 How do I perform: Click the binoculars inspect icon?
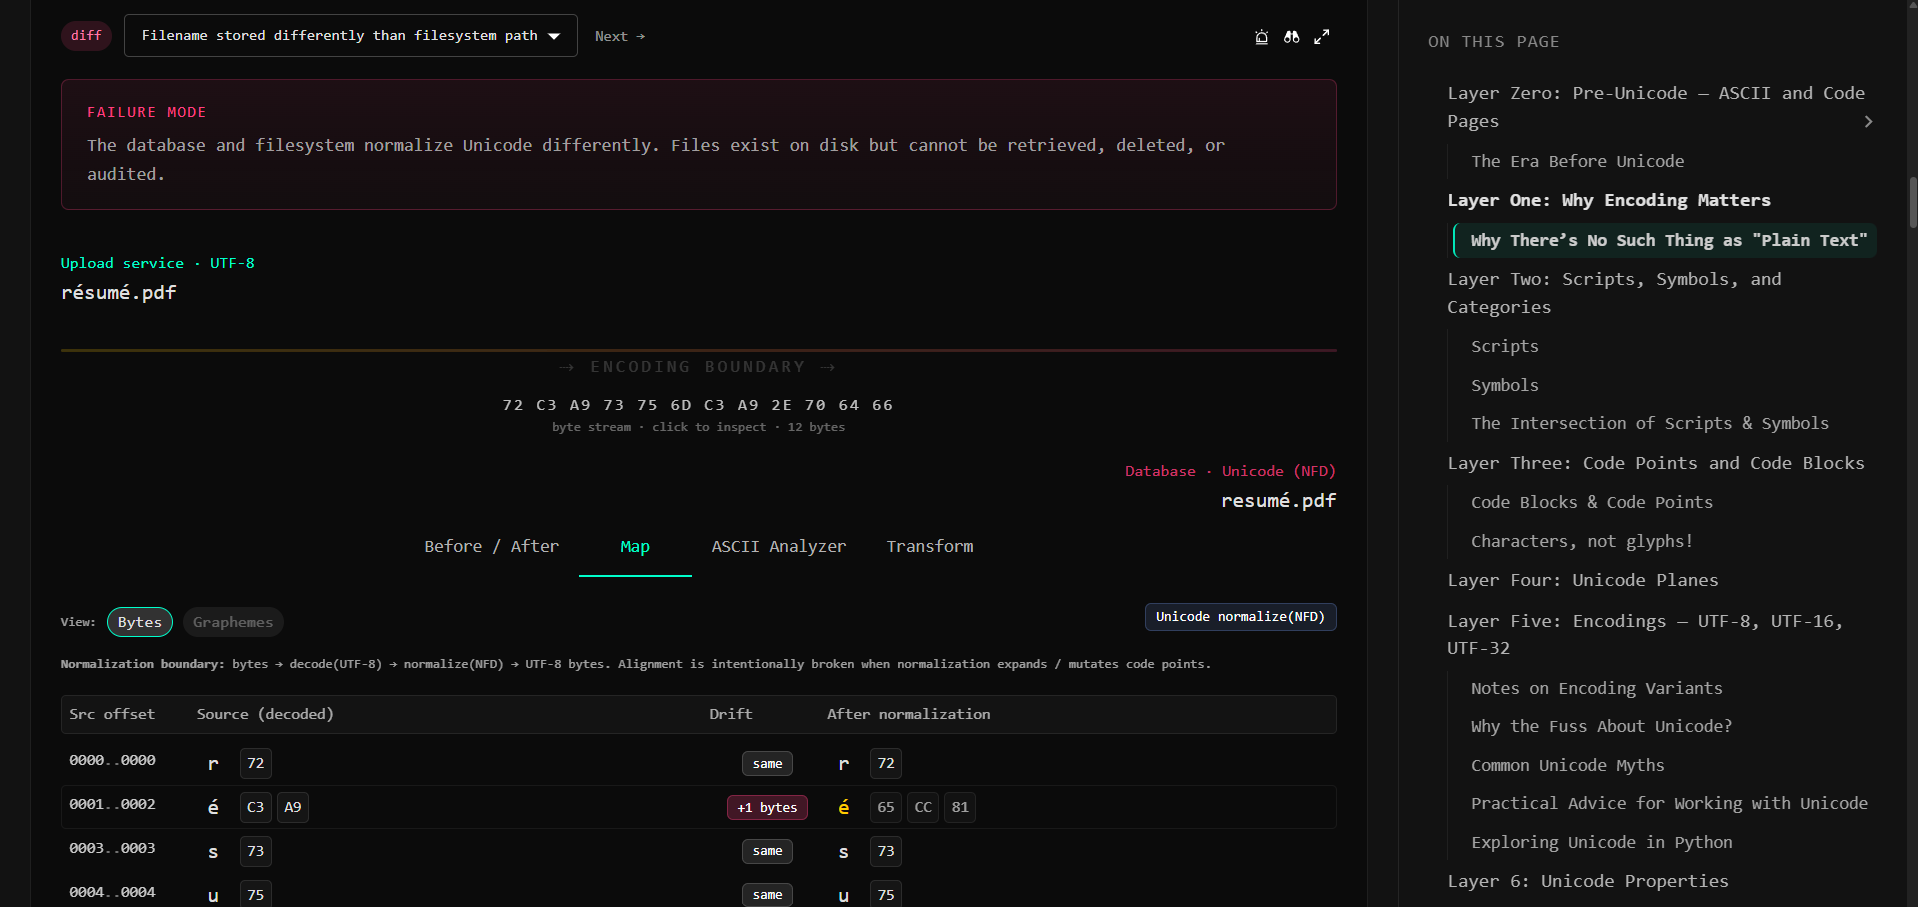point(1291,37)
